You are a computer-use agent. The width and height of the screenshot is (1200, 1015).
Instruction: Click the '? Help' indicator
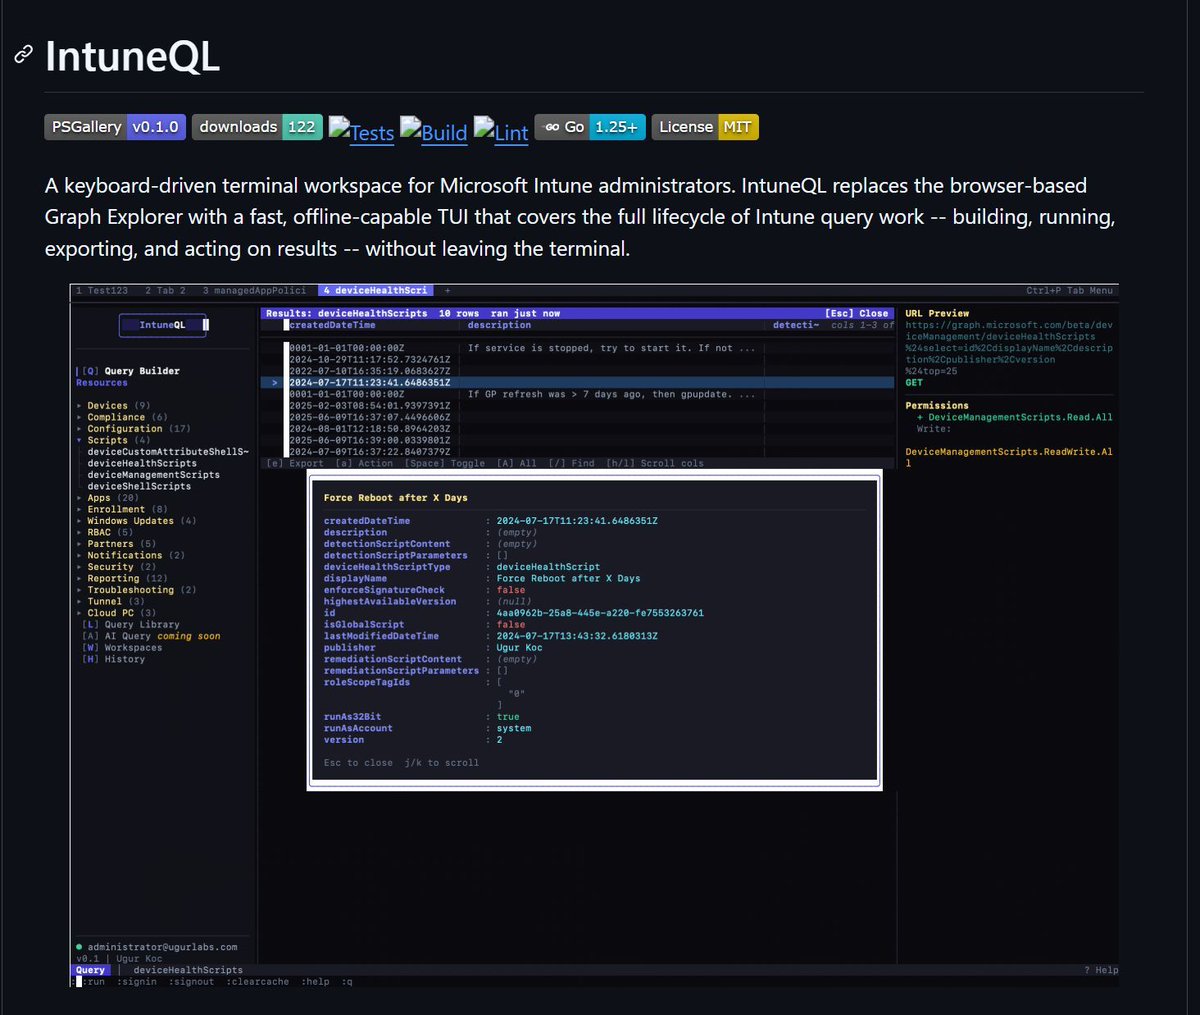tap(1101, 970)
